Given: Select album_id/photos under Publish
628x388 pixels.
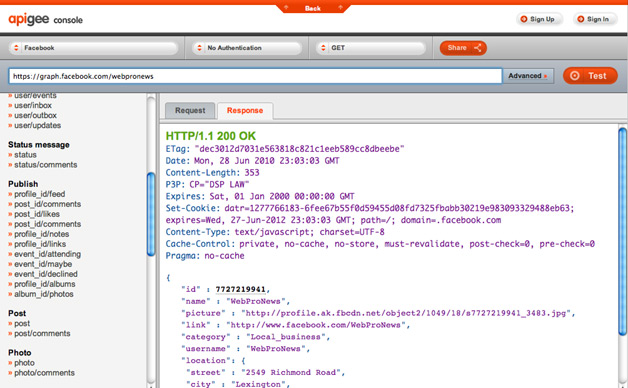Looking at the screenshot, I should pyautogui.click(x=44, y=294).
